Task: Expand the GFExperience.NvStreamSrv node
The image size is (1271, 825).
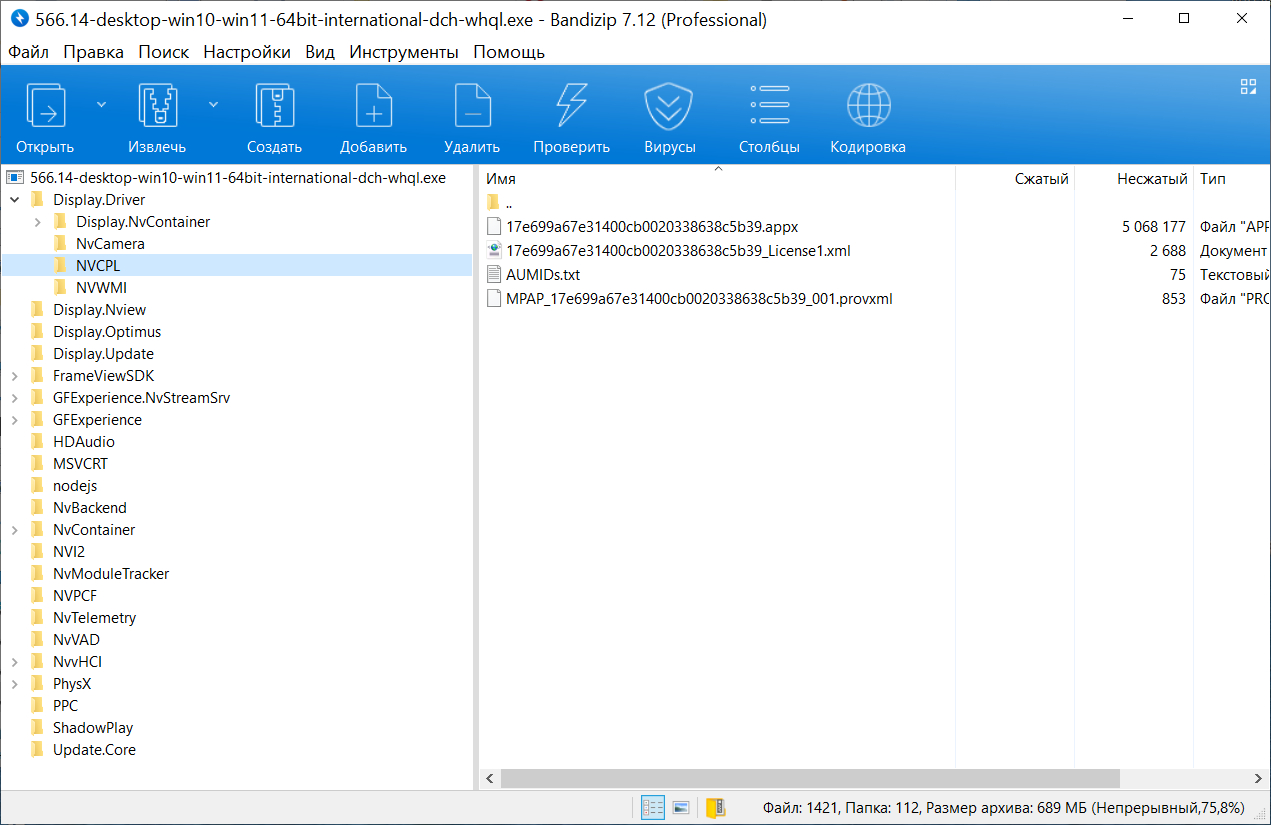Action: [x=14, y=398]
